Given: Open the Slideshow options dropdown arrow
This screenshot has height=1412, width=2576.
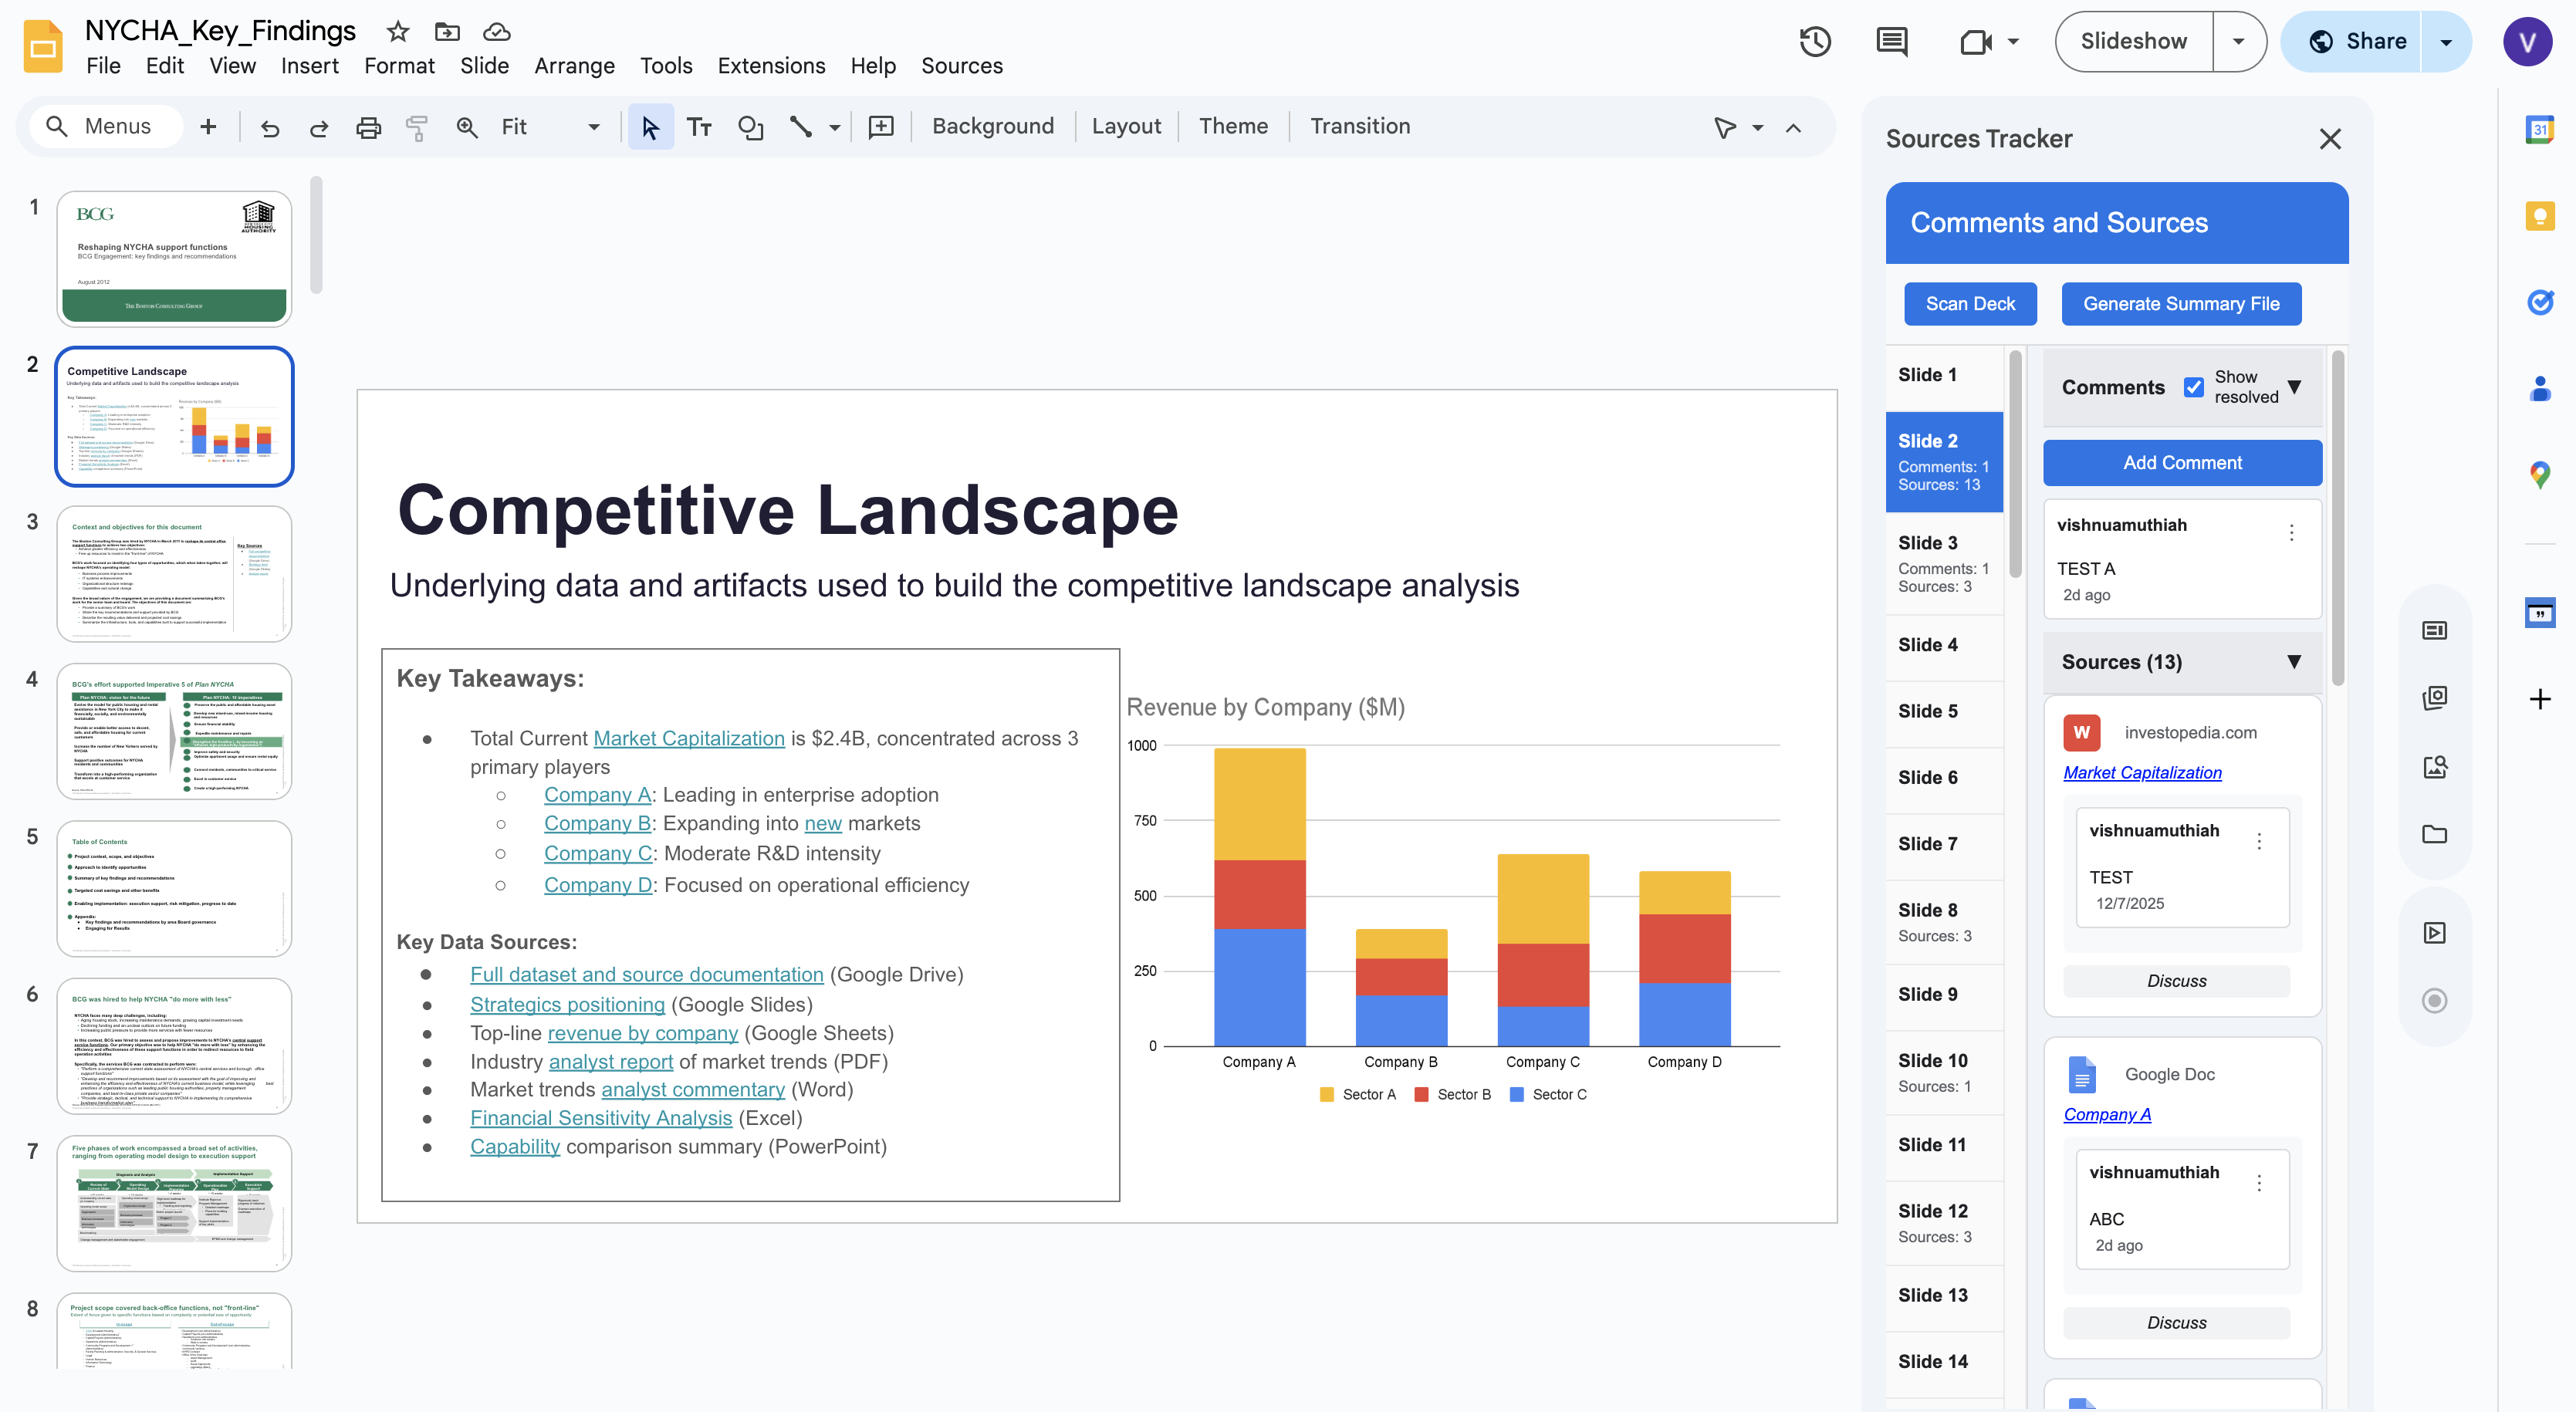Looking at the screenshot, I should coord(2239,41).
